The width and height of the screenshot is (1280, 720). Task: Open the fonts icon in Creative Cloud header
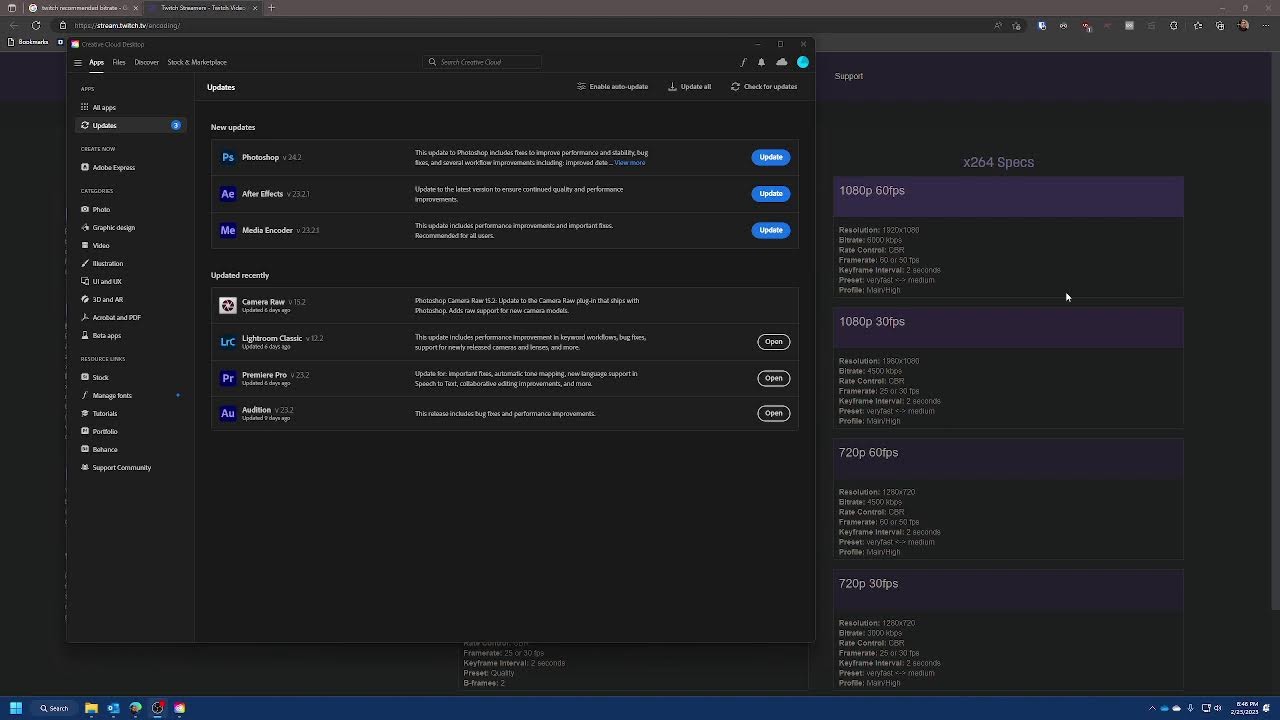pyautogui.click(x=743, y=63)
